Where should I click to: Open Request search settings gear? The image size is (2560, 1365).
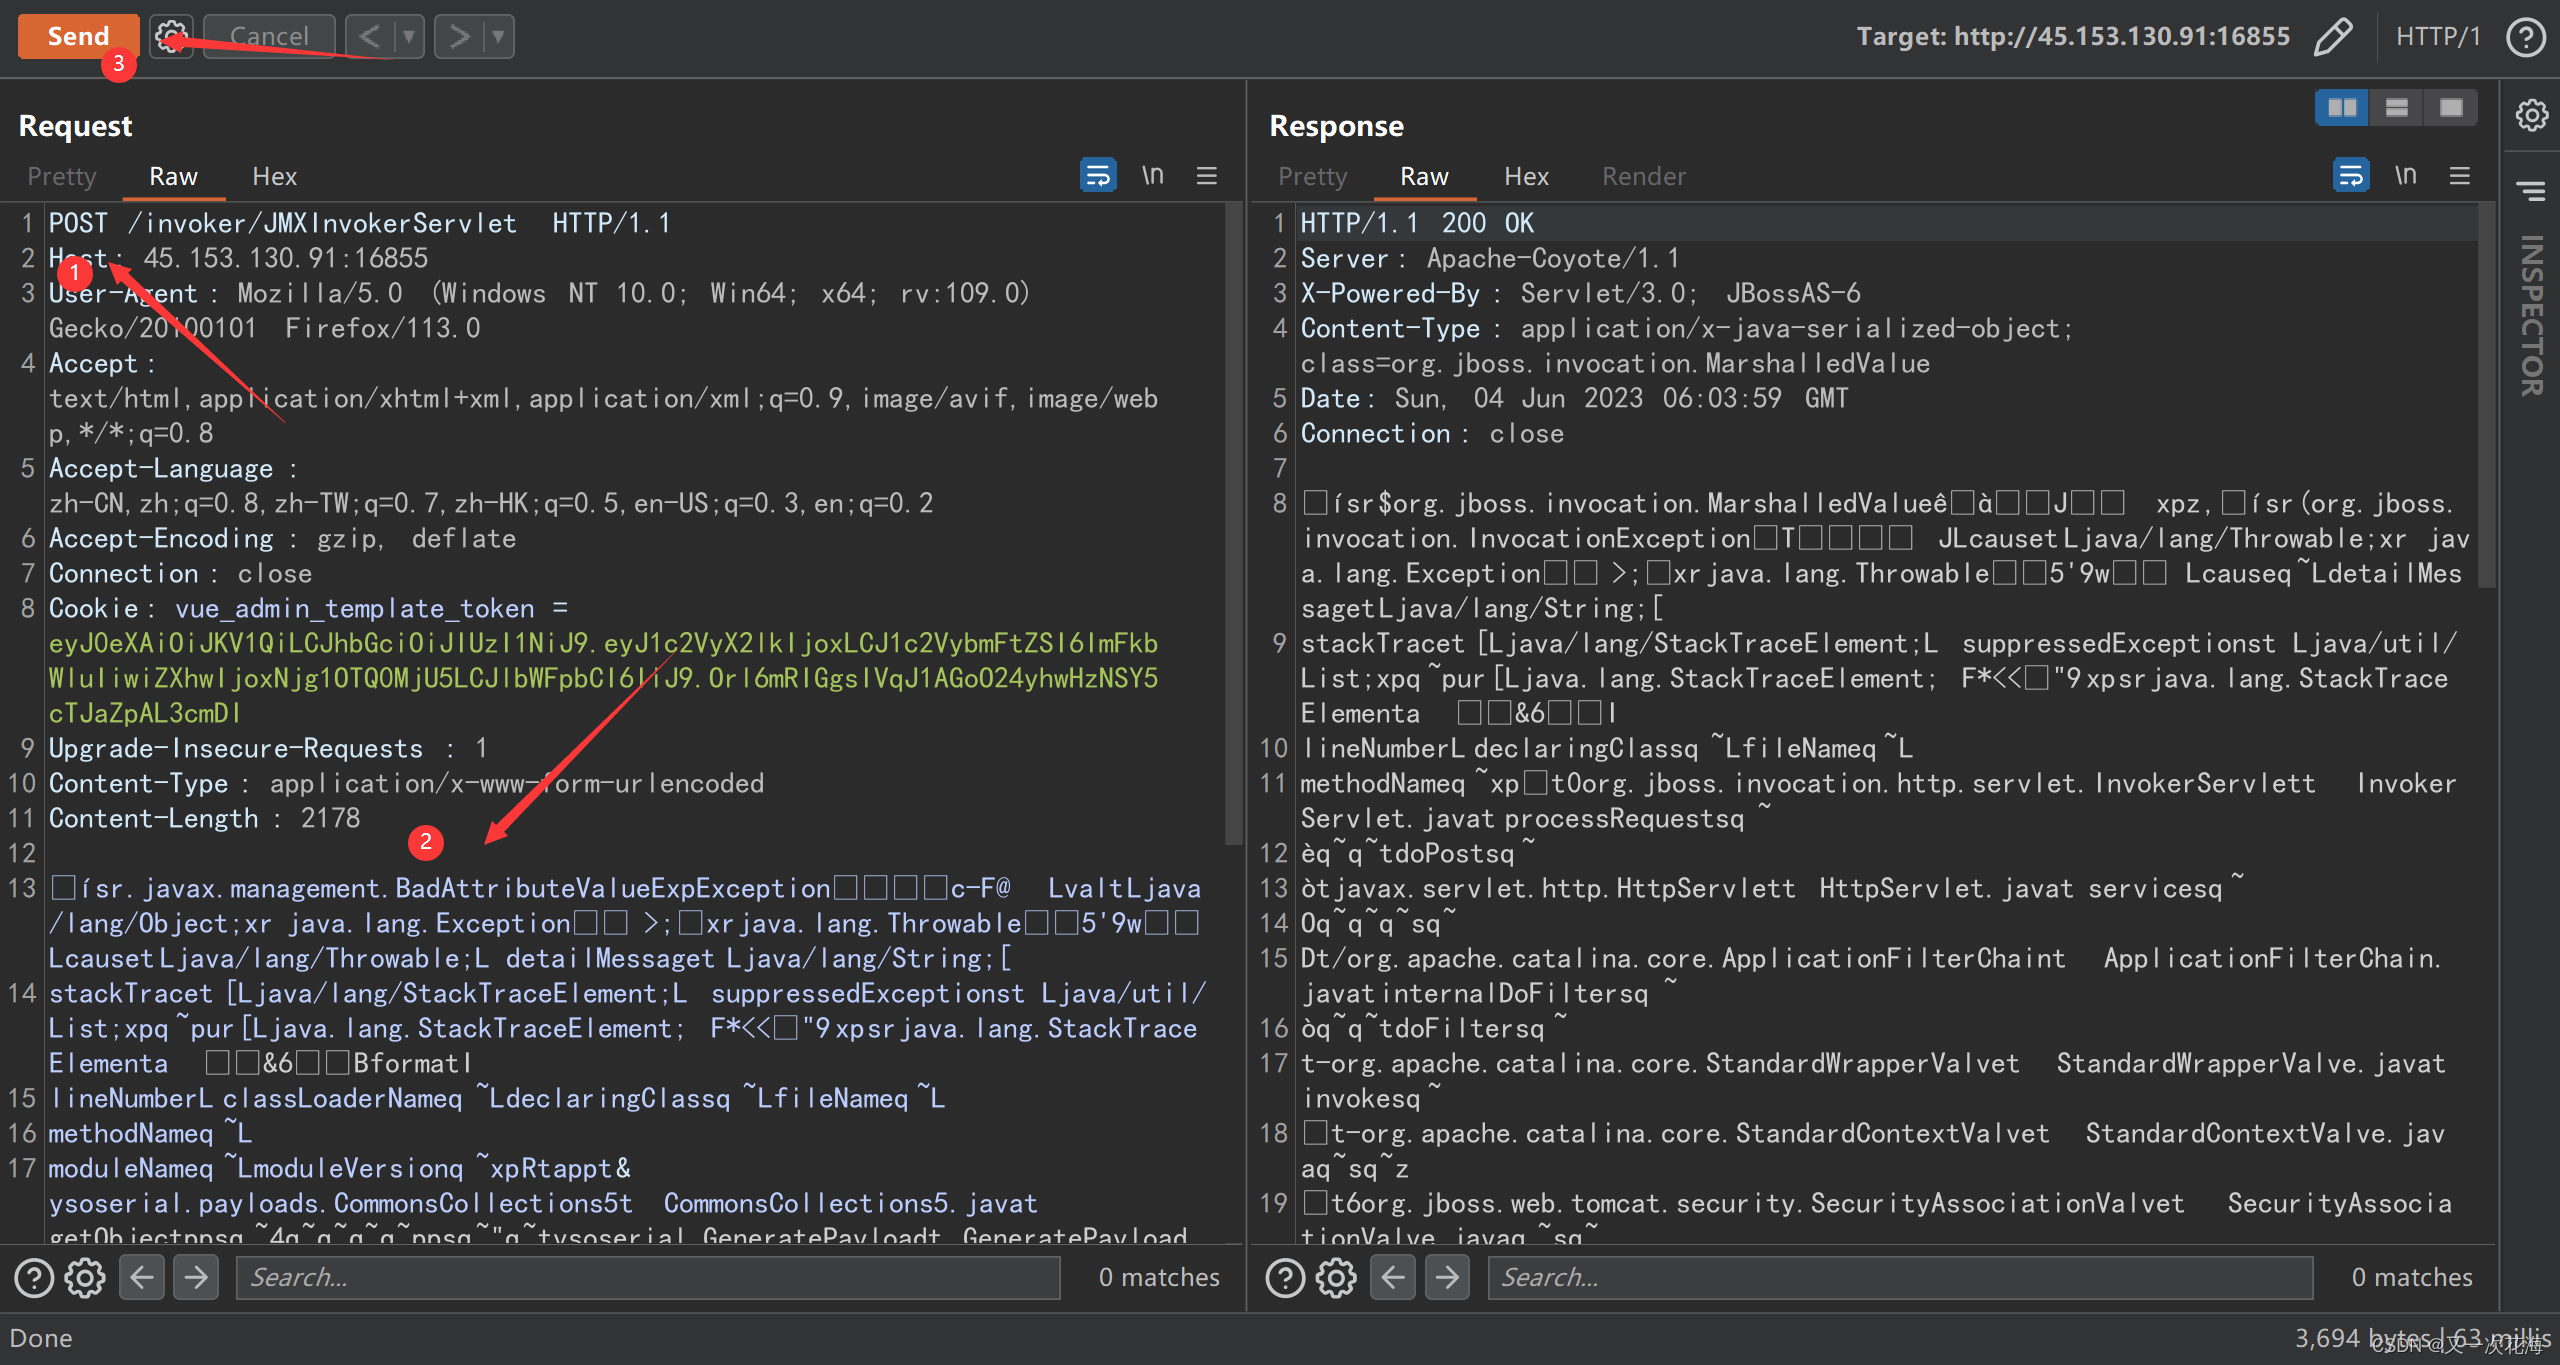tap(85, 1277)
